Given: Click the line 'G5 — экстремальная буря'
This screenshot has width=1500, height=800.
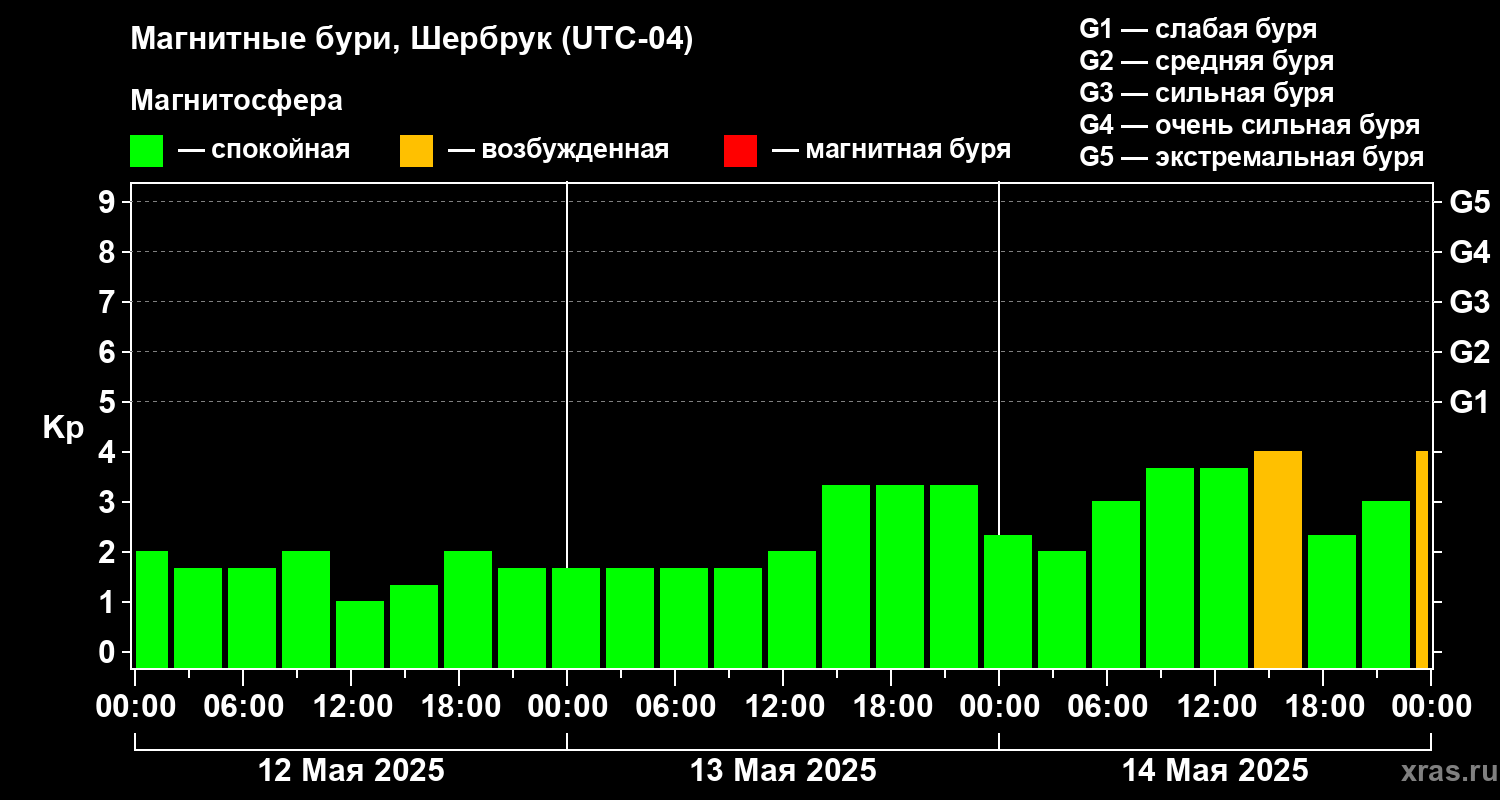Looking at the screenshot, I should [1251, 157].
